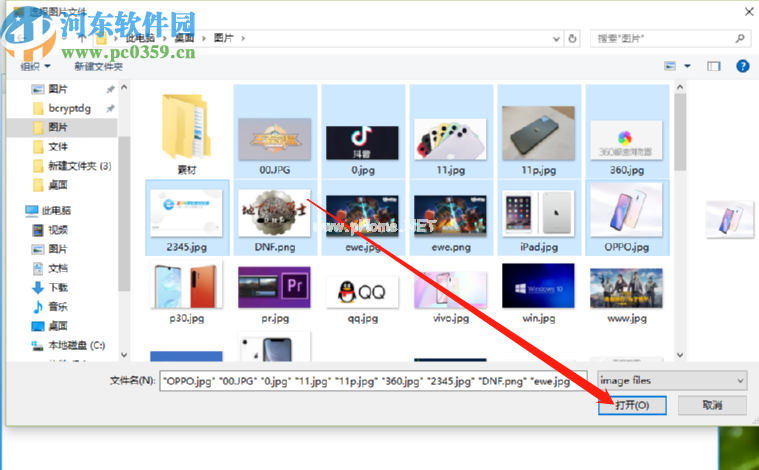
Task: Click the search magnifier icon
Action: coord(740,38)
